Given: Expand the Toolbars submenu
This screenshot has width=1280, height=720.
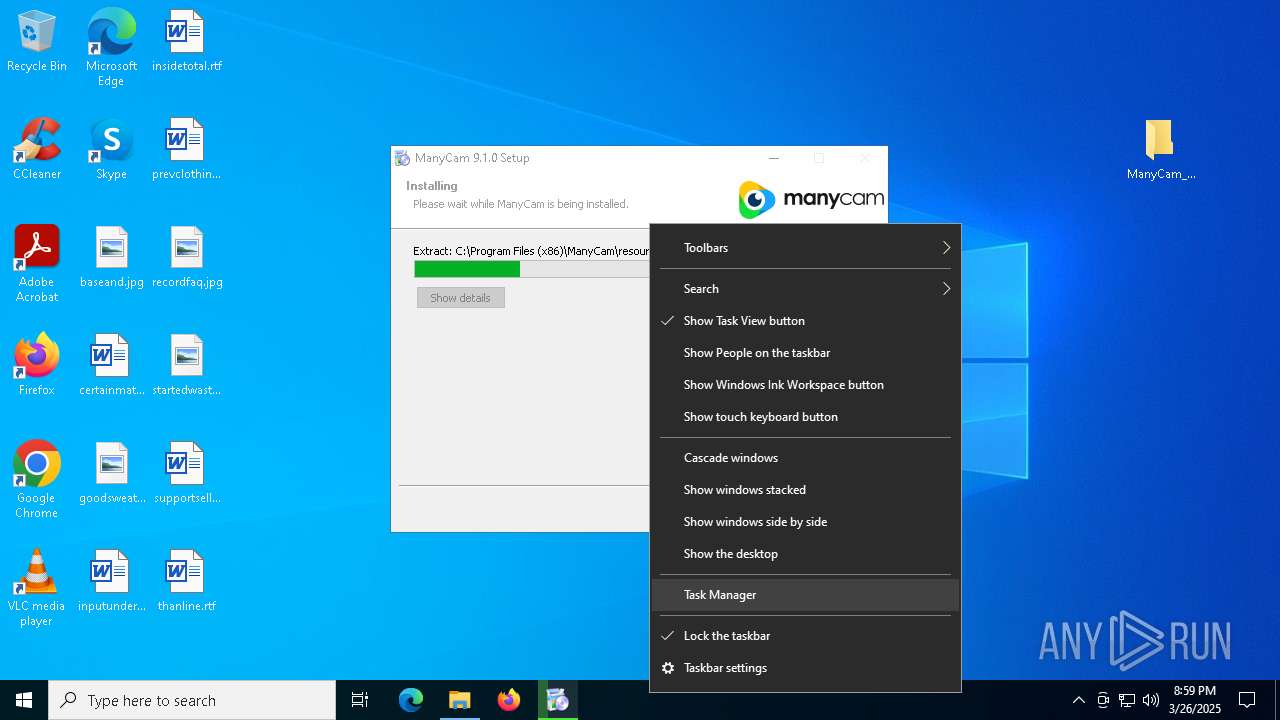Looking at the screenshot, I should [805, 248].
